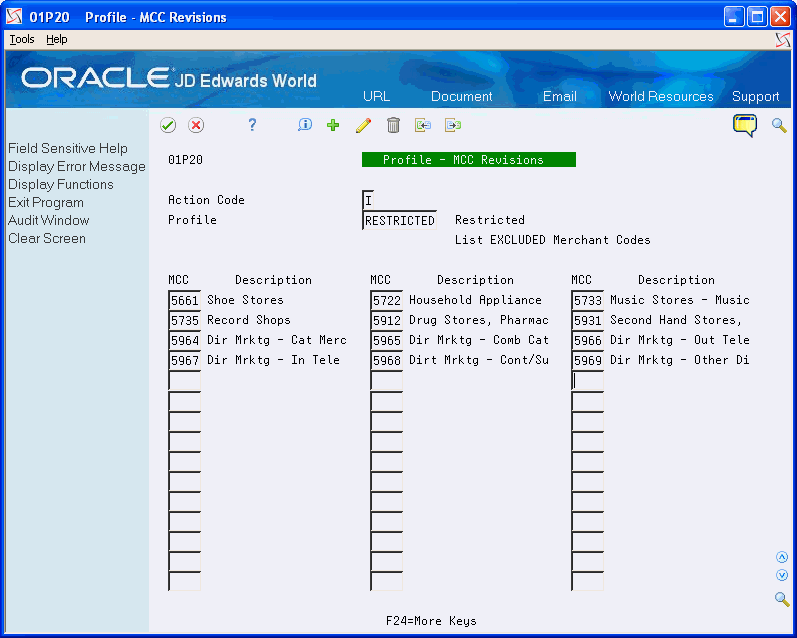
Task: Click the scroll up circle arrow
Action: point(782,557)
